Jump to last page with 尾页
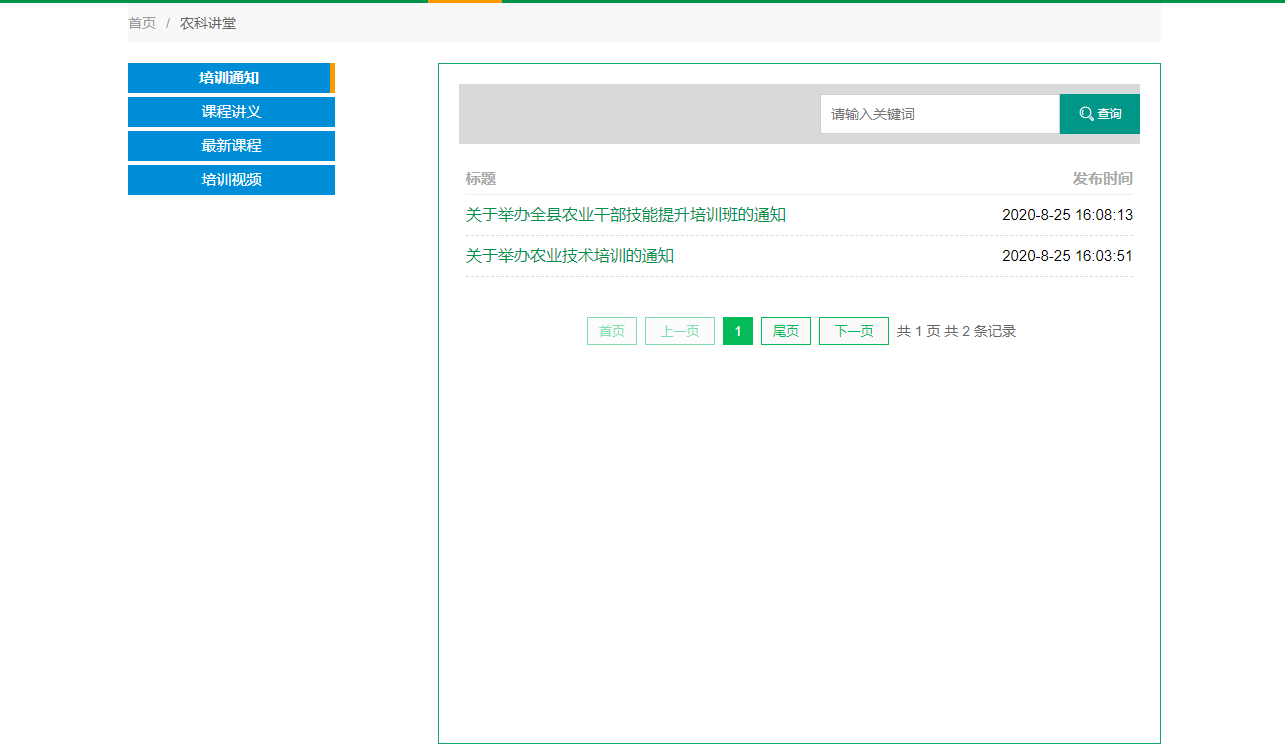The image size is (1285, 751). [785, 331]
